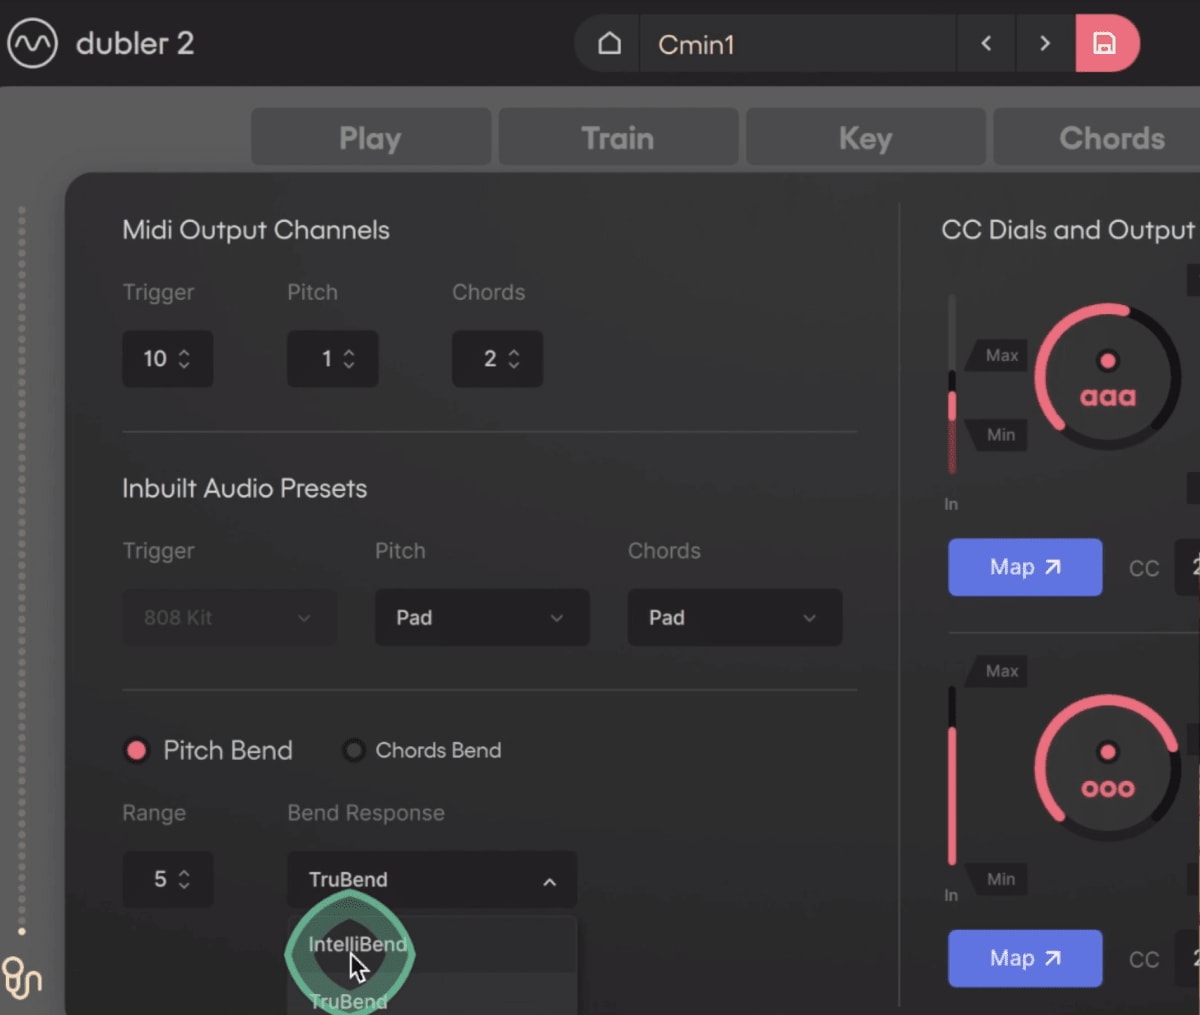Switch to the Train tab
Image resolution: width=1200 pixels, height=1015 pixels.
click(x=617, y=137)
